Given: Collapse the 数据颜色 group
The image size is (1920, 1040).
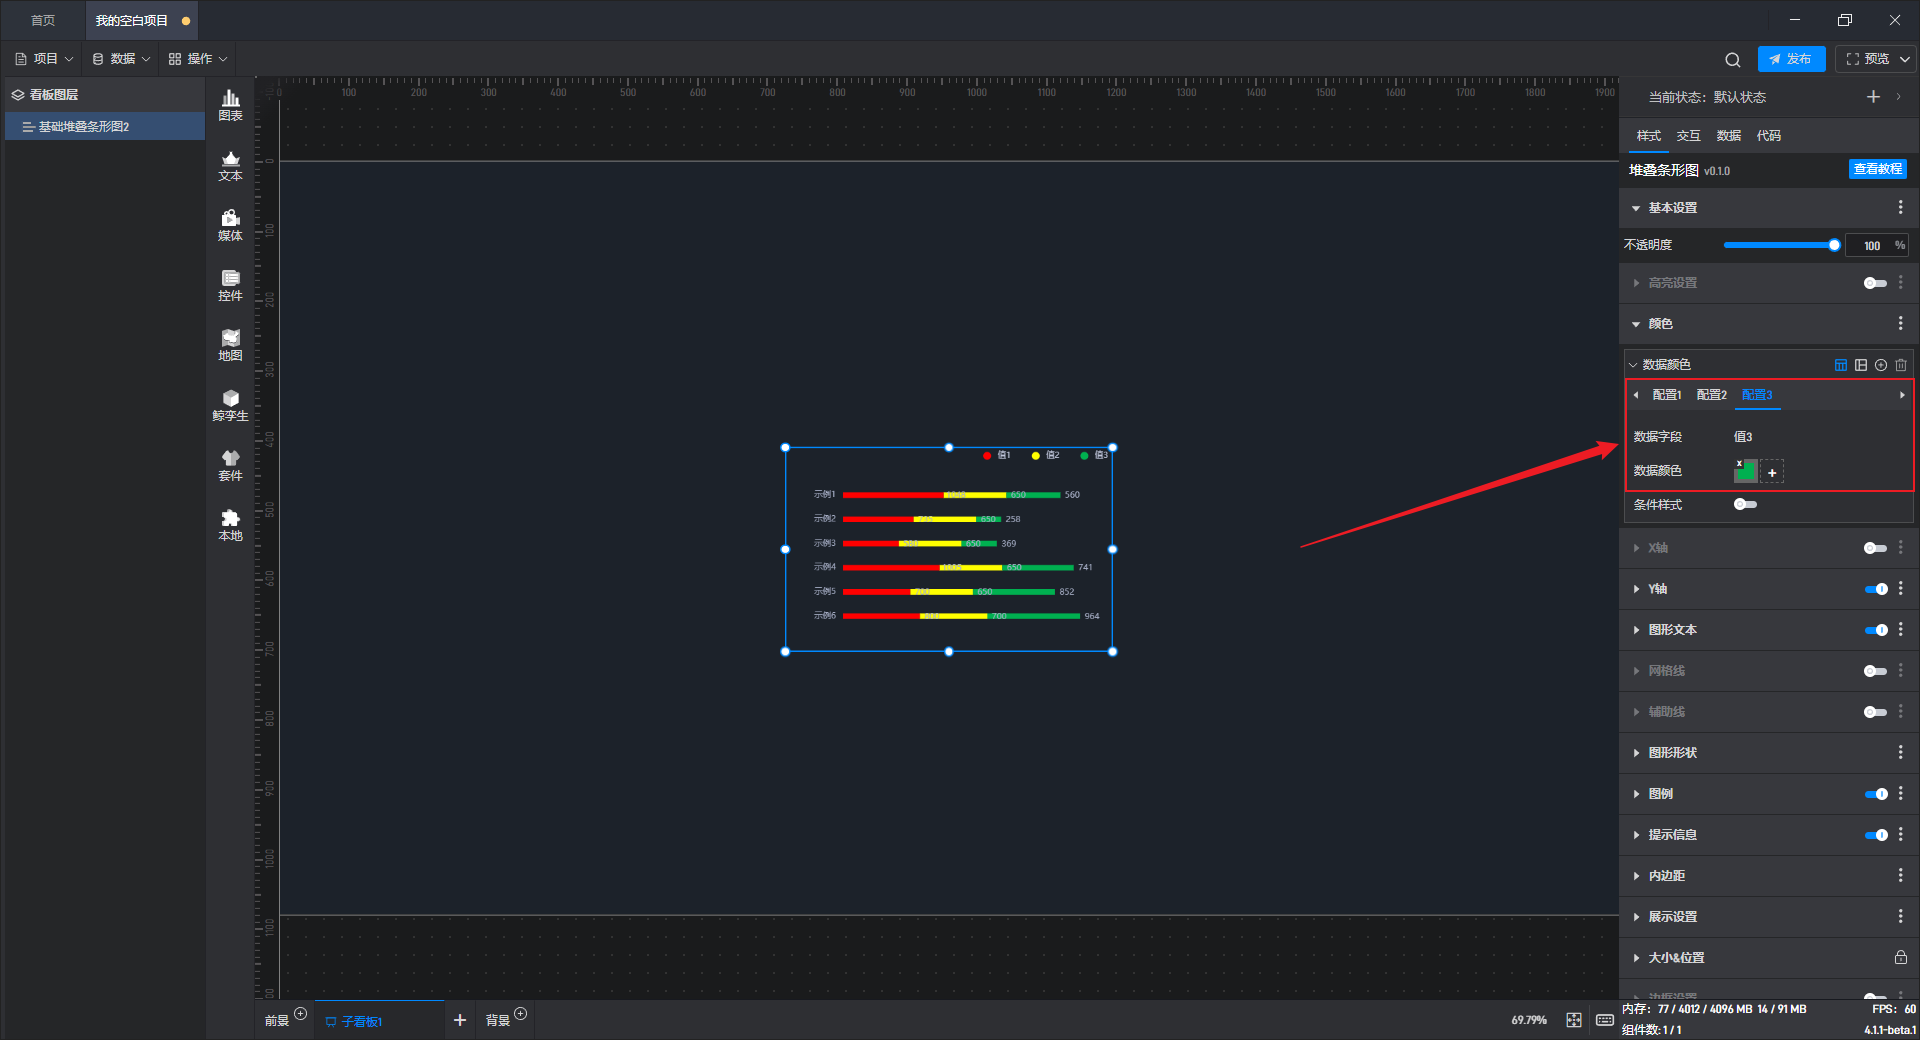Looking at the screenshot, I should (1633, 365).
